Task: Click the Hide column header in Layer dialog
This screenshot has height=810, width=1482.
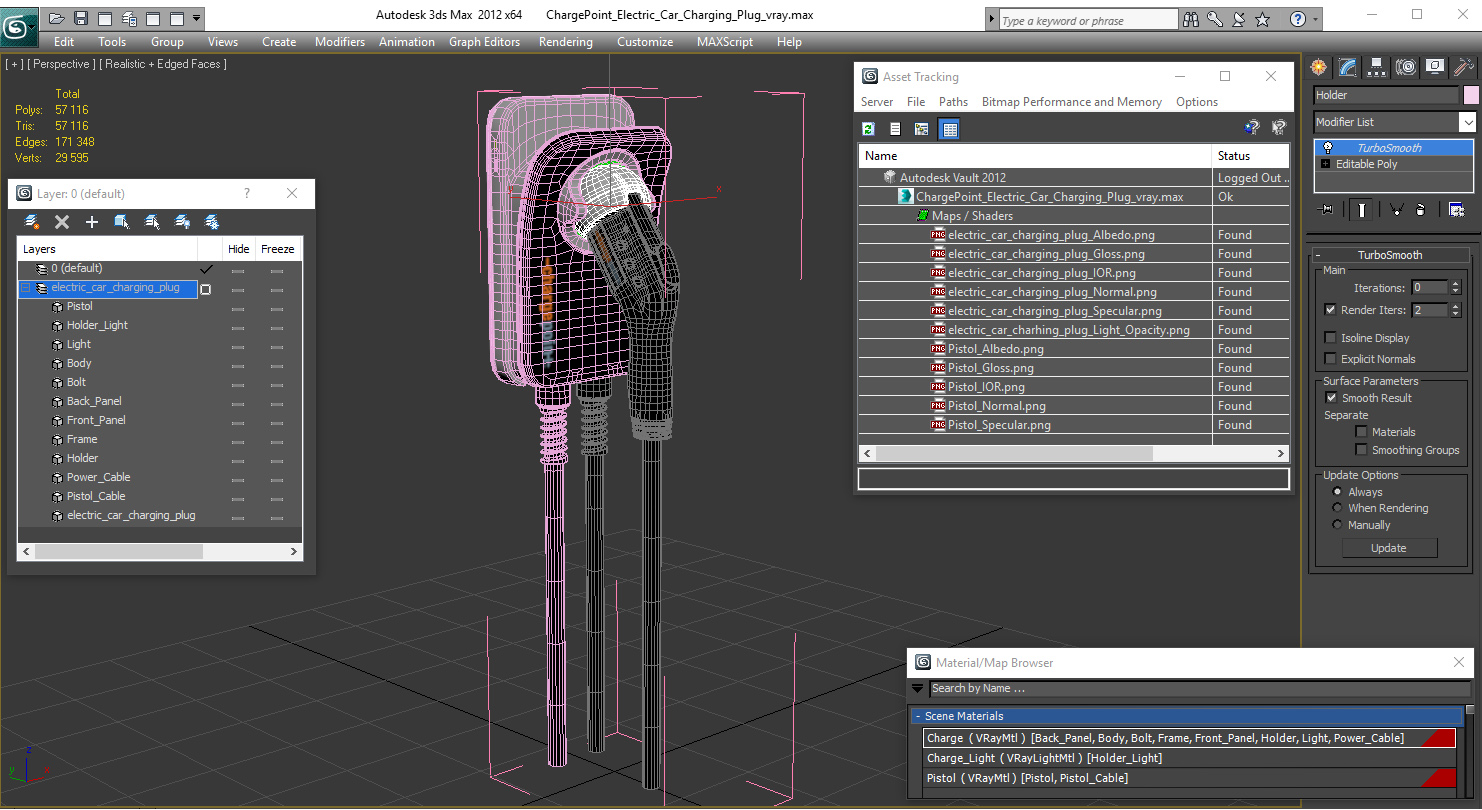Action: pyautogui.click(x=239, y=249)
